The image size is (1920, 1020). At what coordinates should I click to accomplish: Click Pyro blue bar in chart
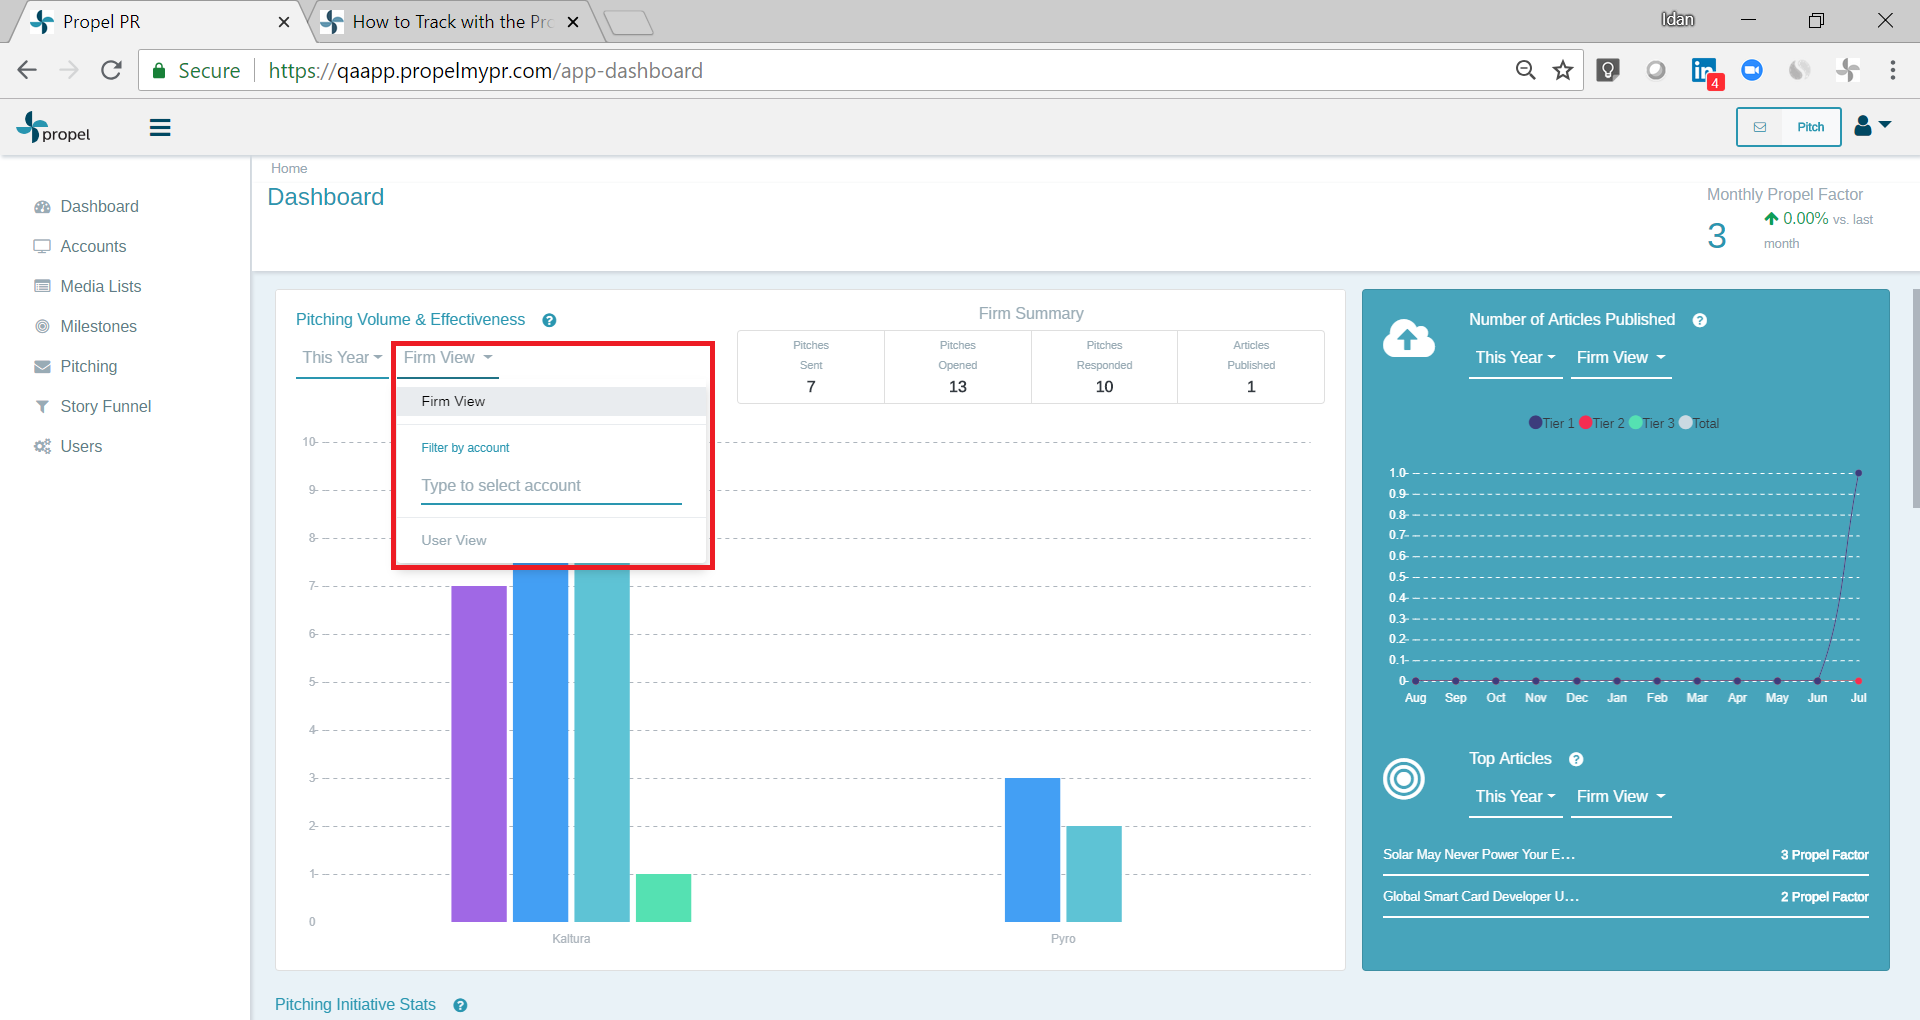(x=1032, y=850)
